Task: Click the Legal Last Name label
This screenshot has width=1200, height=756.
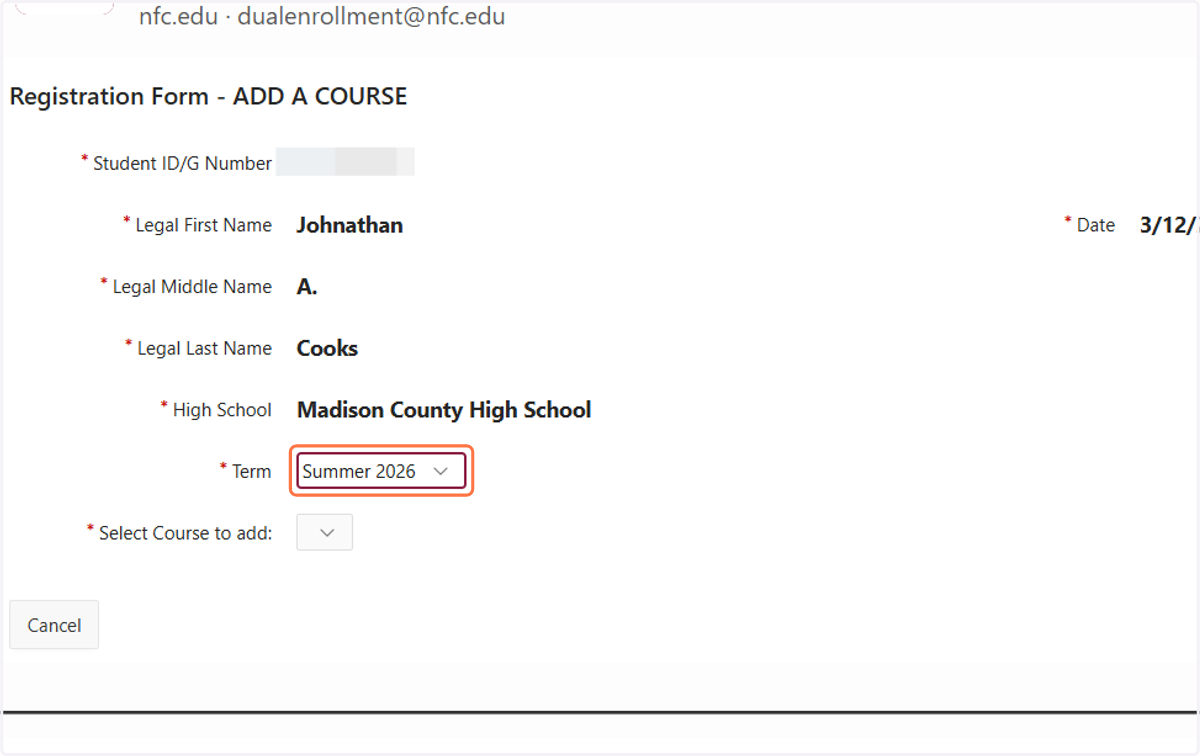Action: pyautogui.click(x=204, y=349)
